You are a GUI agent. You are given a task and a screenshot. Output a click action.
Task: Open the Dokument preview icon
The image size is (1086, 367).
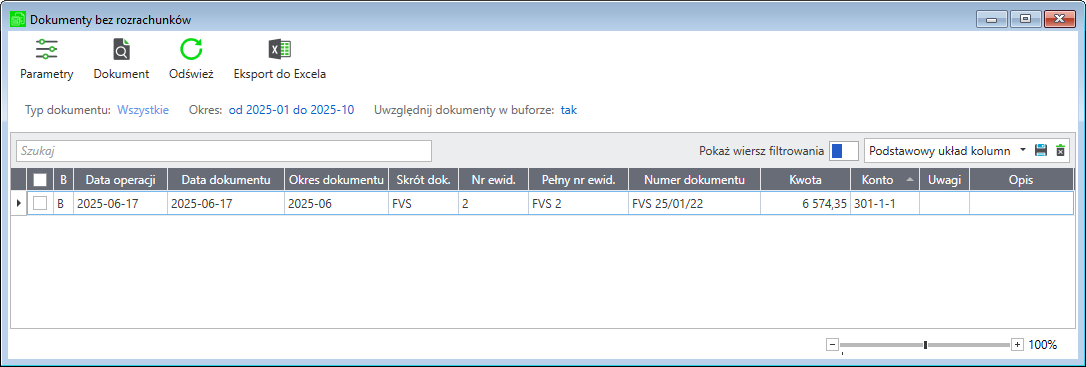pyautogui.click(x=121, y=50)
